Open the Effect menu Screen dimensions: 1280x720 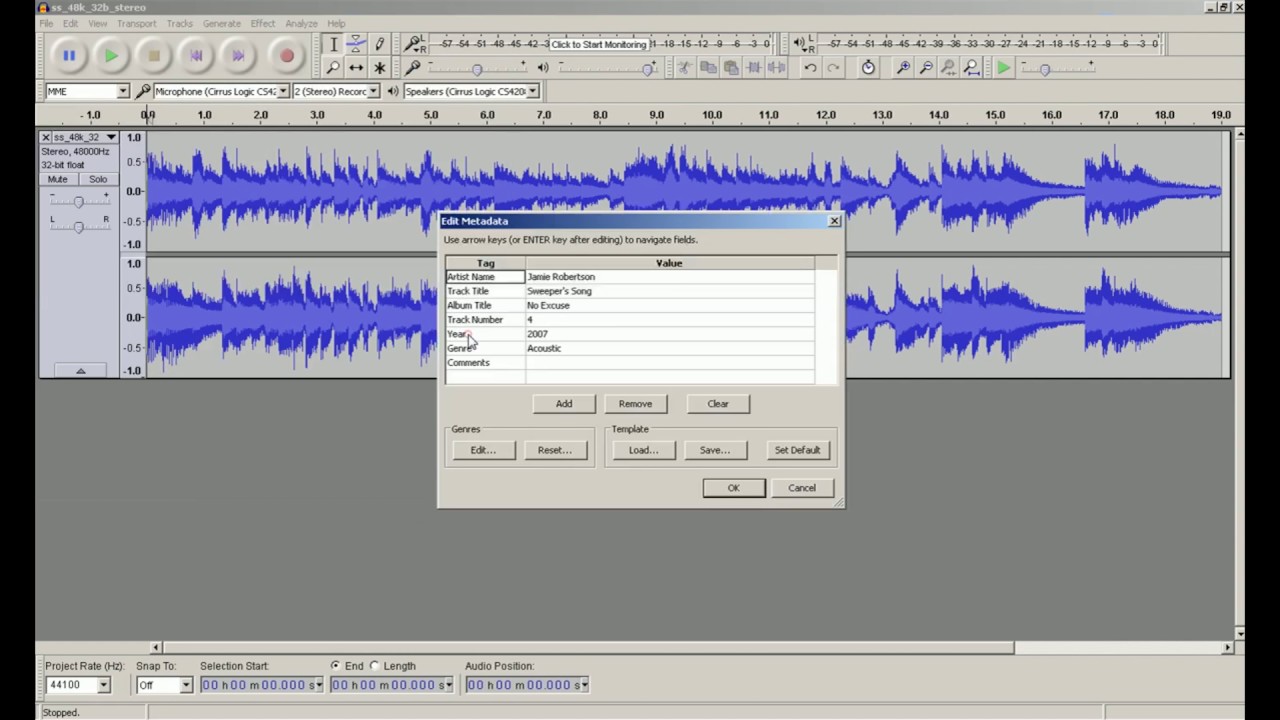[263, 23]
